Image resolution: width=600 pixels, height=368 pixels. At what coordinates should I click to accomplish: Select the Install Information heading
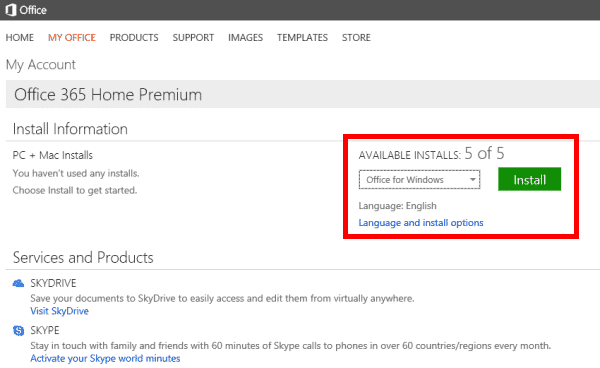tap(70, 129)
